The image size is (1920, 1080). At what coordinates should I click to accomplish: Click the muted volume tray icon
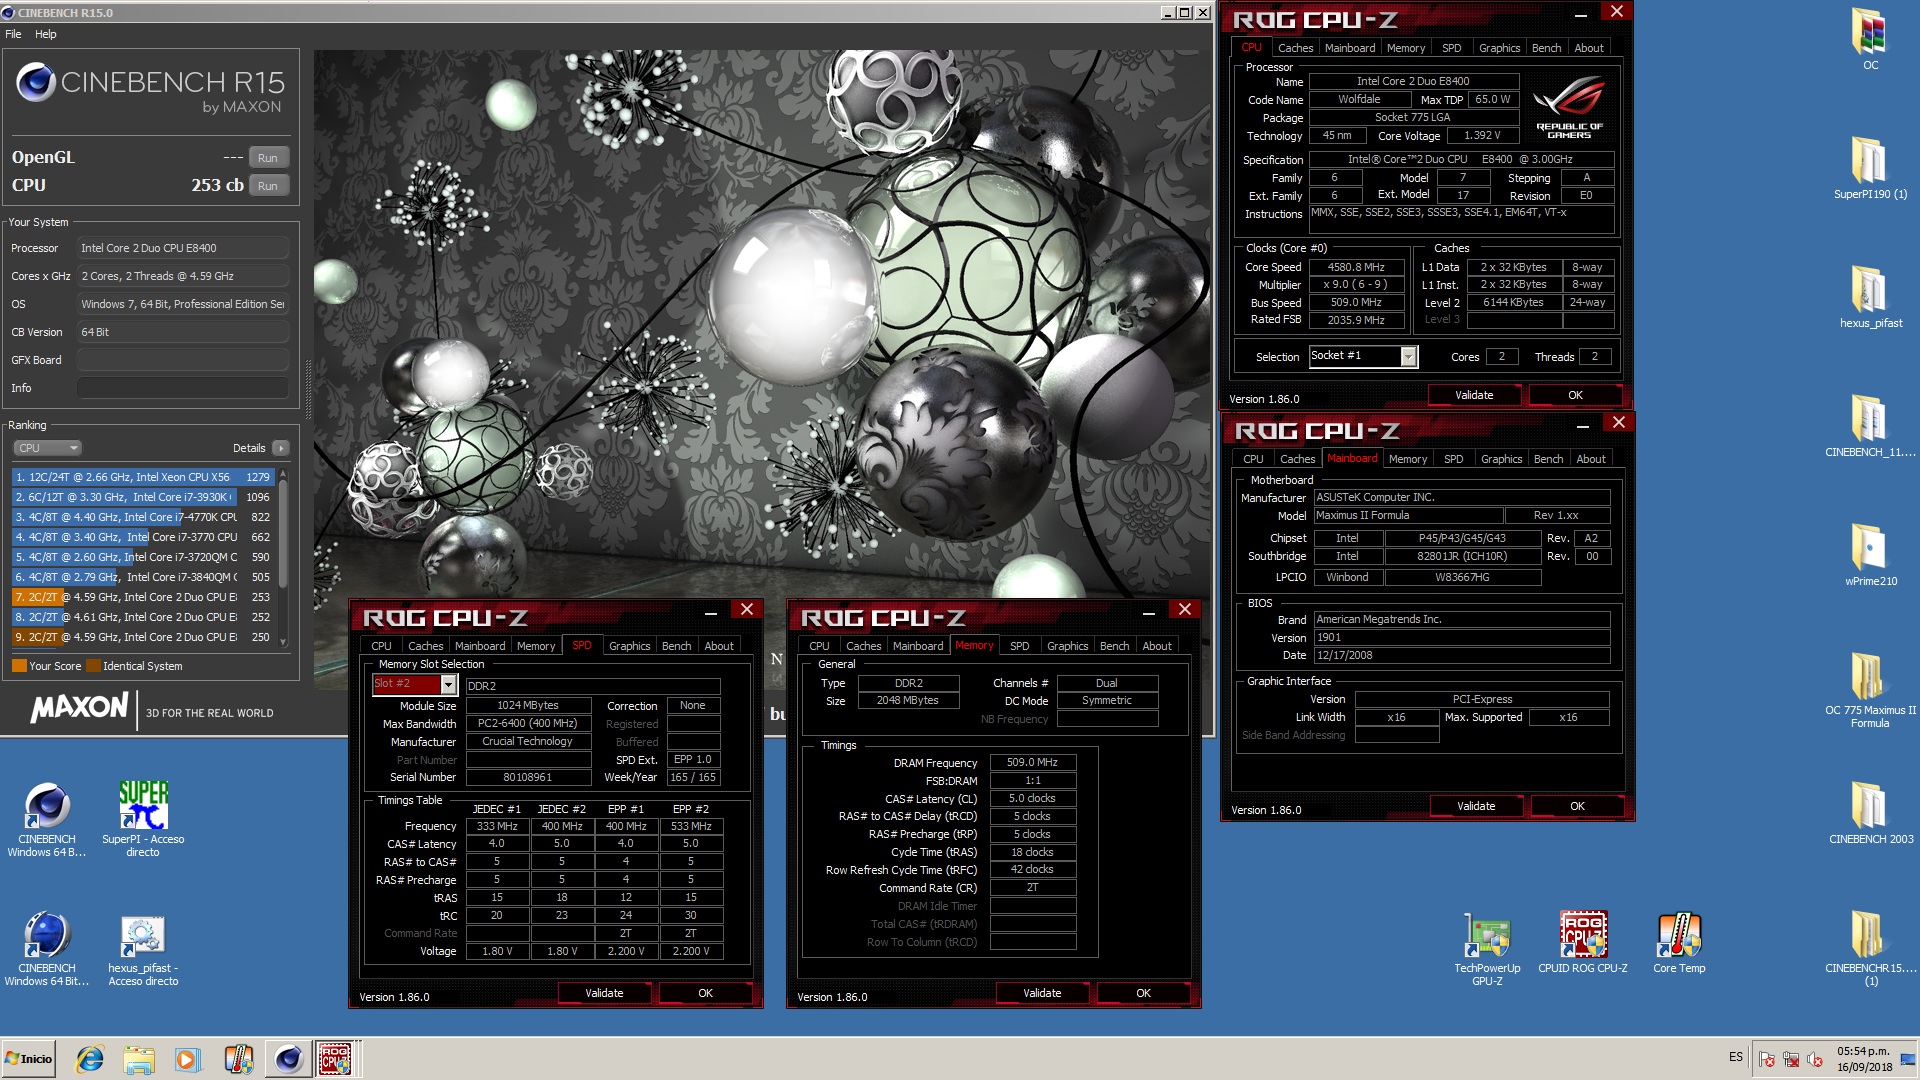pyautogui.click(x=1815, y=1059)
